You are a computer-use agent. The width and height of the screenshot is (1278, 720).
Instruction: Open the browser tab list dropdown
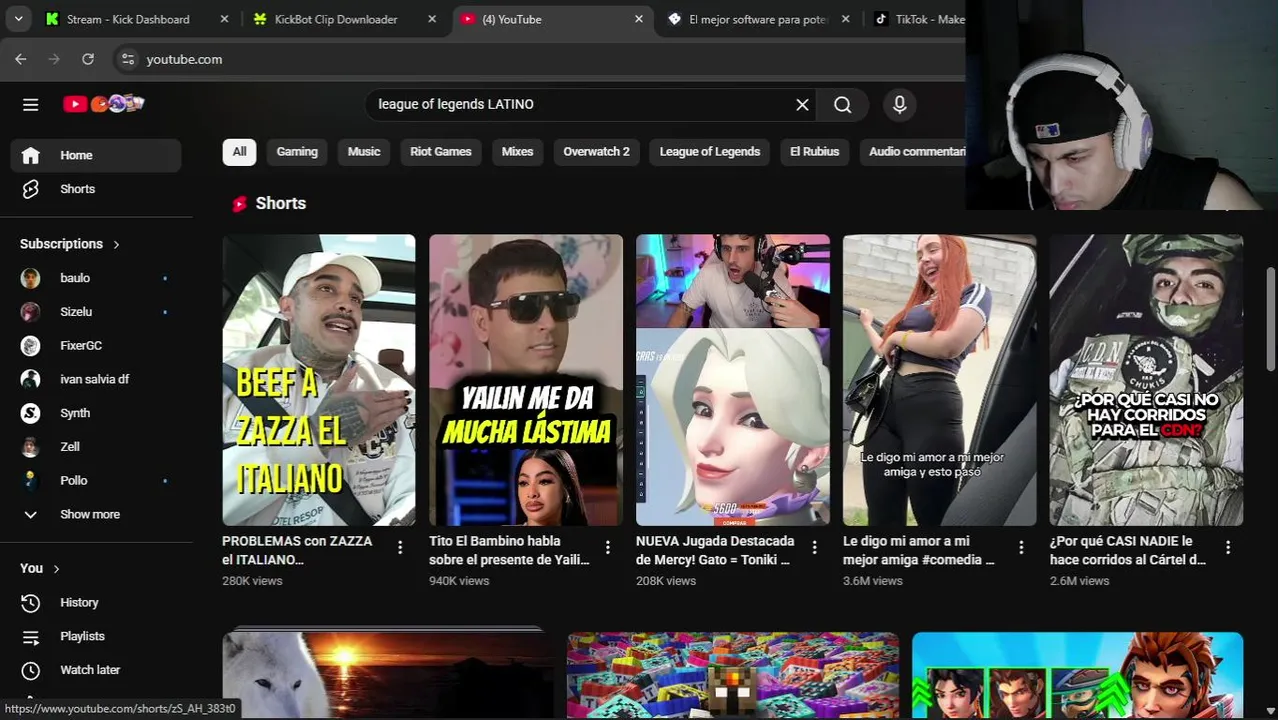point(18,19)
